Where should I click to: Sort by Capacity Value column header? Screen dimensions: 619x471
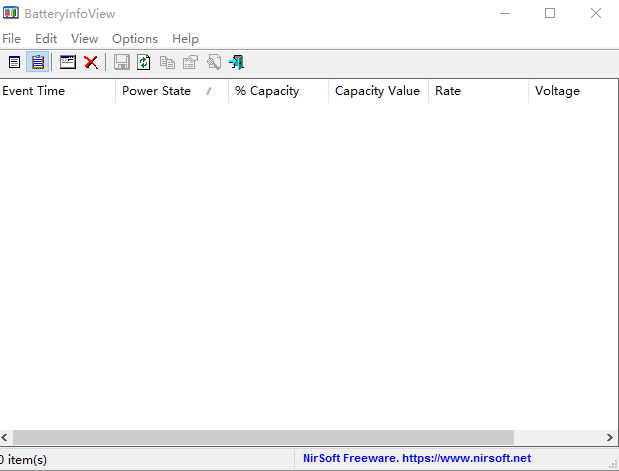tap(378, 91)
